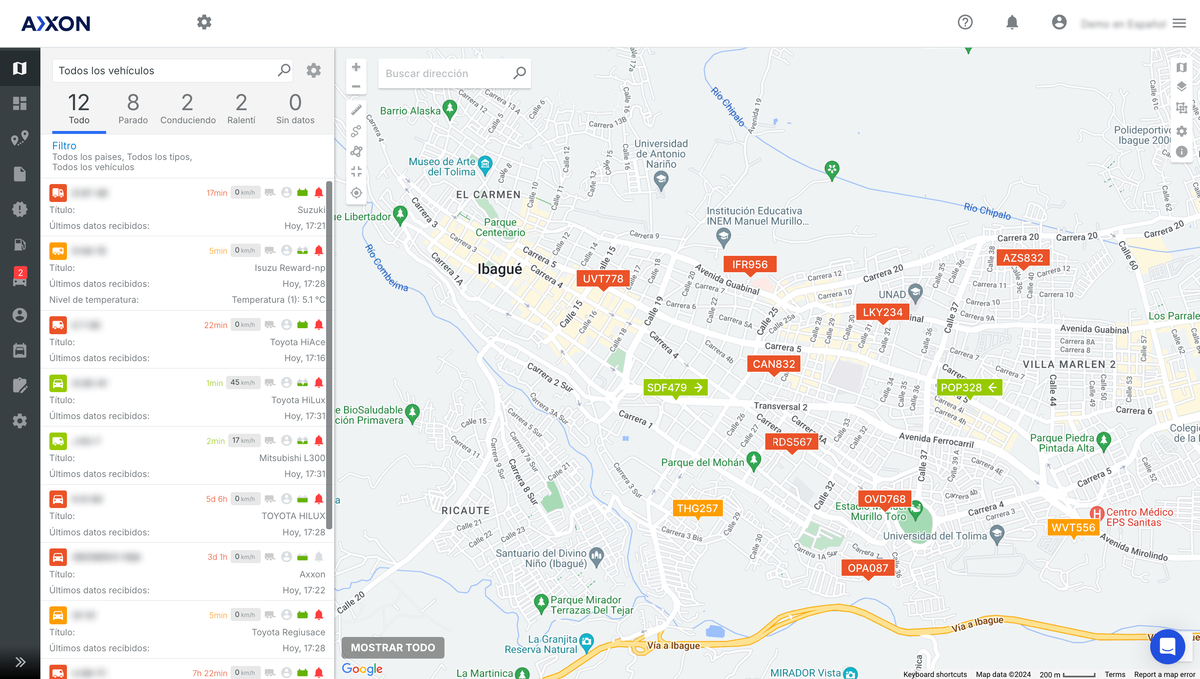Open Google Maps 'Terms' link

coord(1115,675)
